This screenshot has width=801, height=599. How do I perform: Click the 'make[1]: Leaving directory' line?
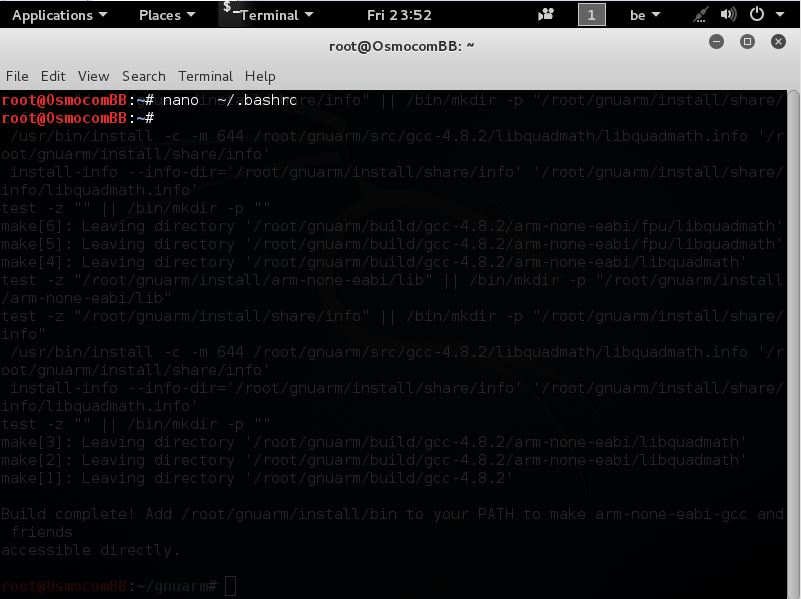(256, 478)
